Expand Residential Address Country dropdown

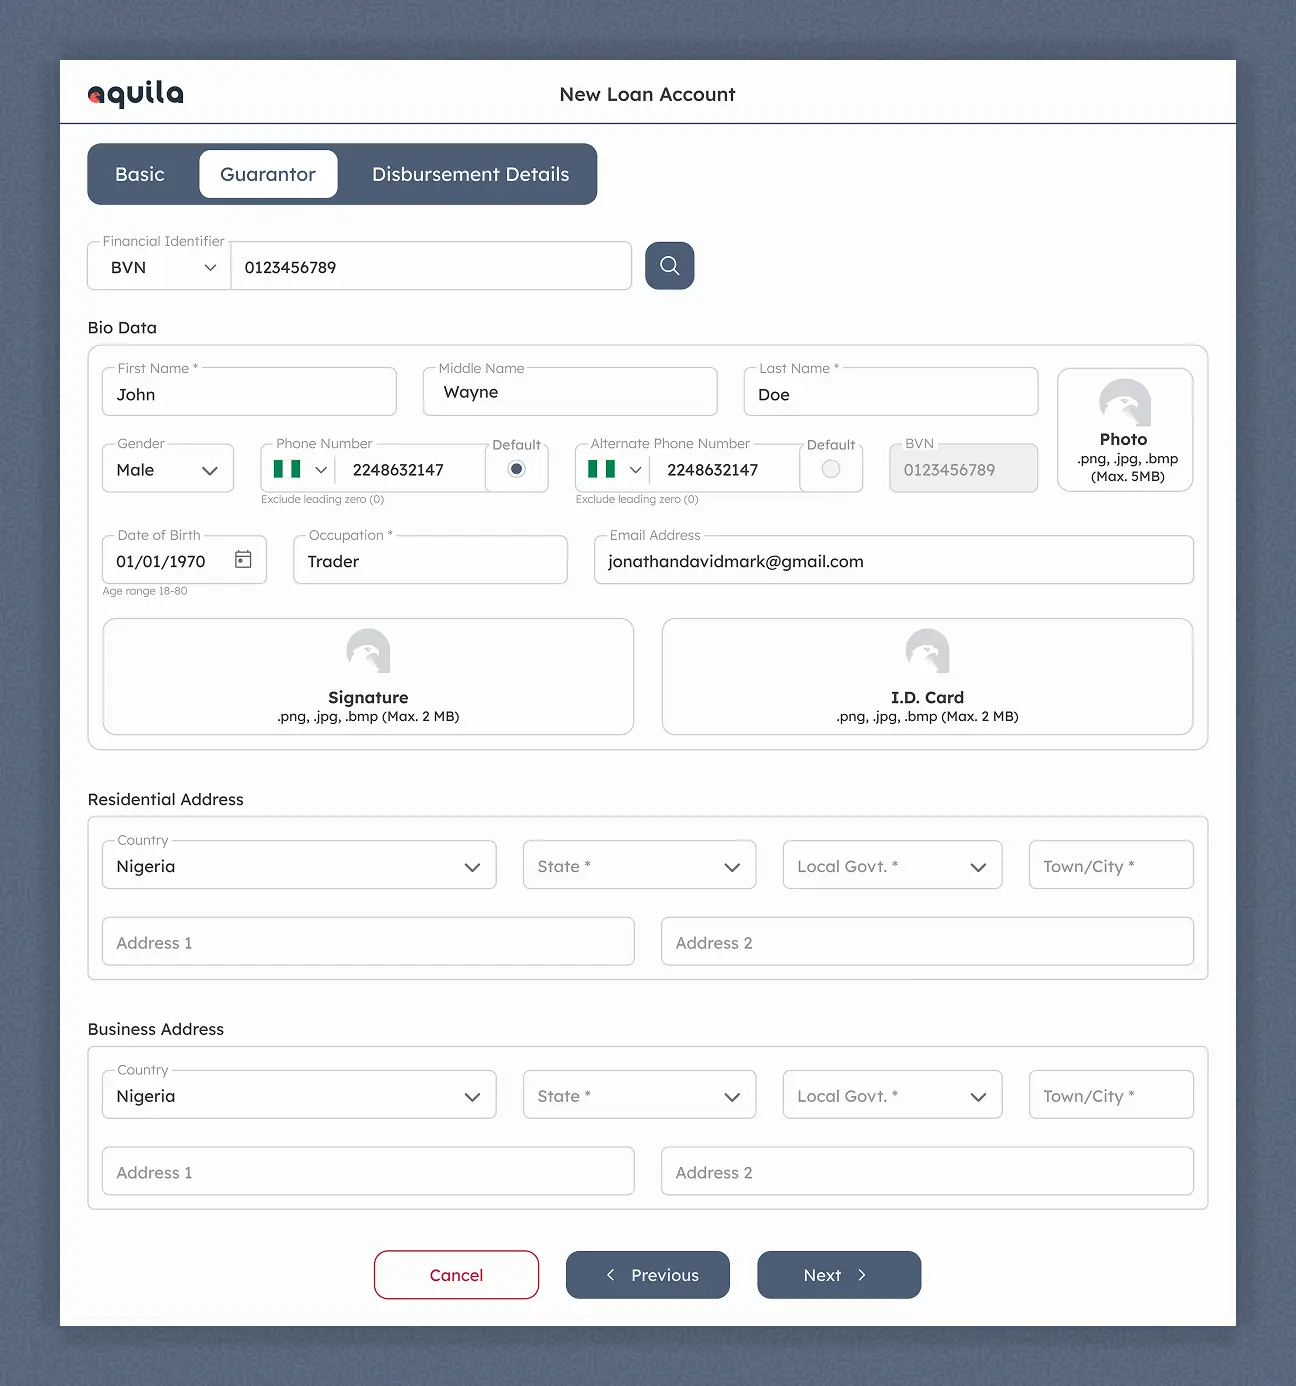(299, 865)
